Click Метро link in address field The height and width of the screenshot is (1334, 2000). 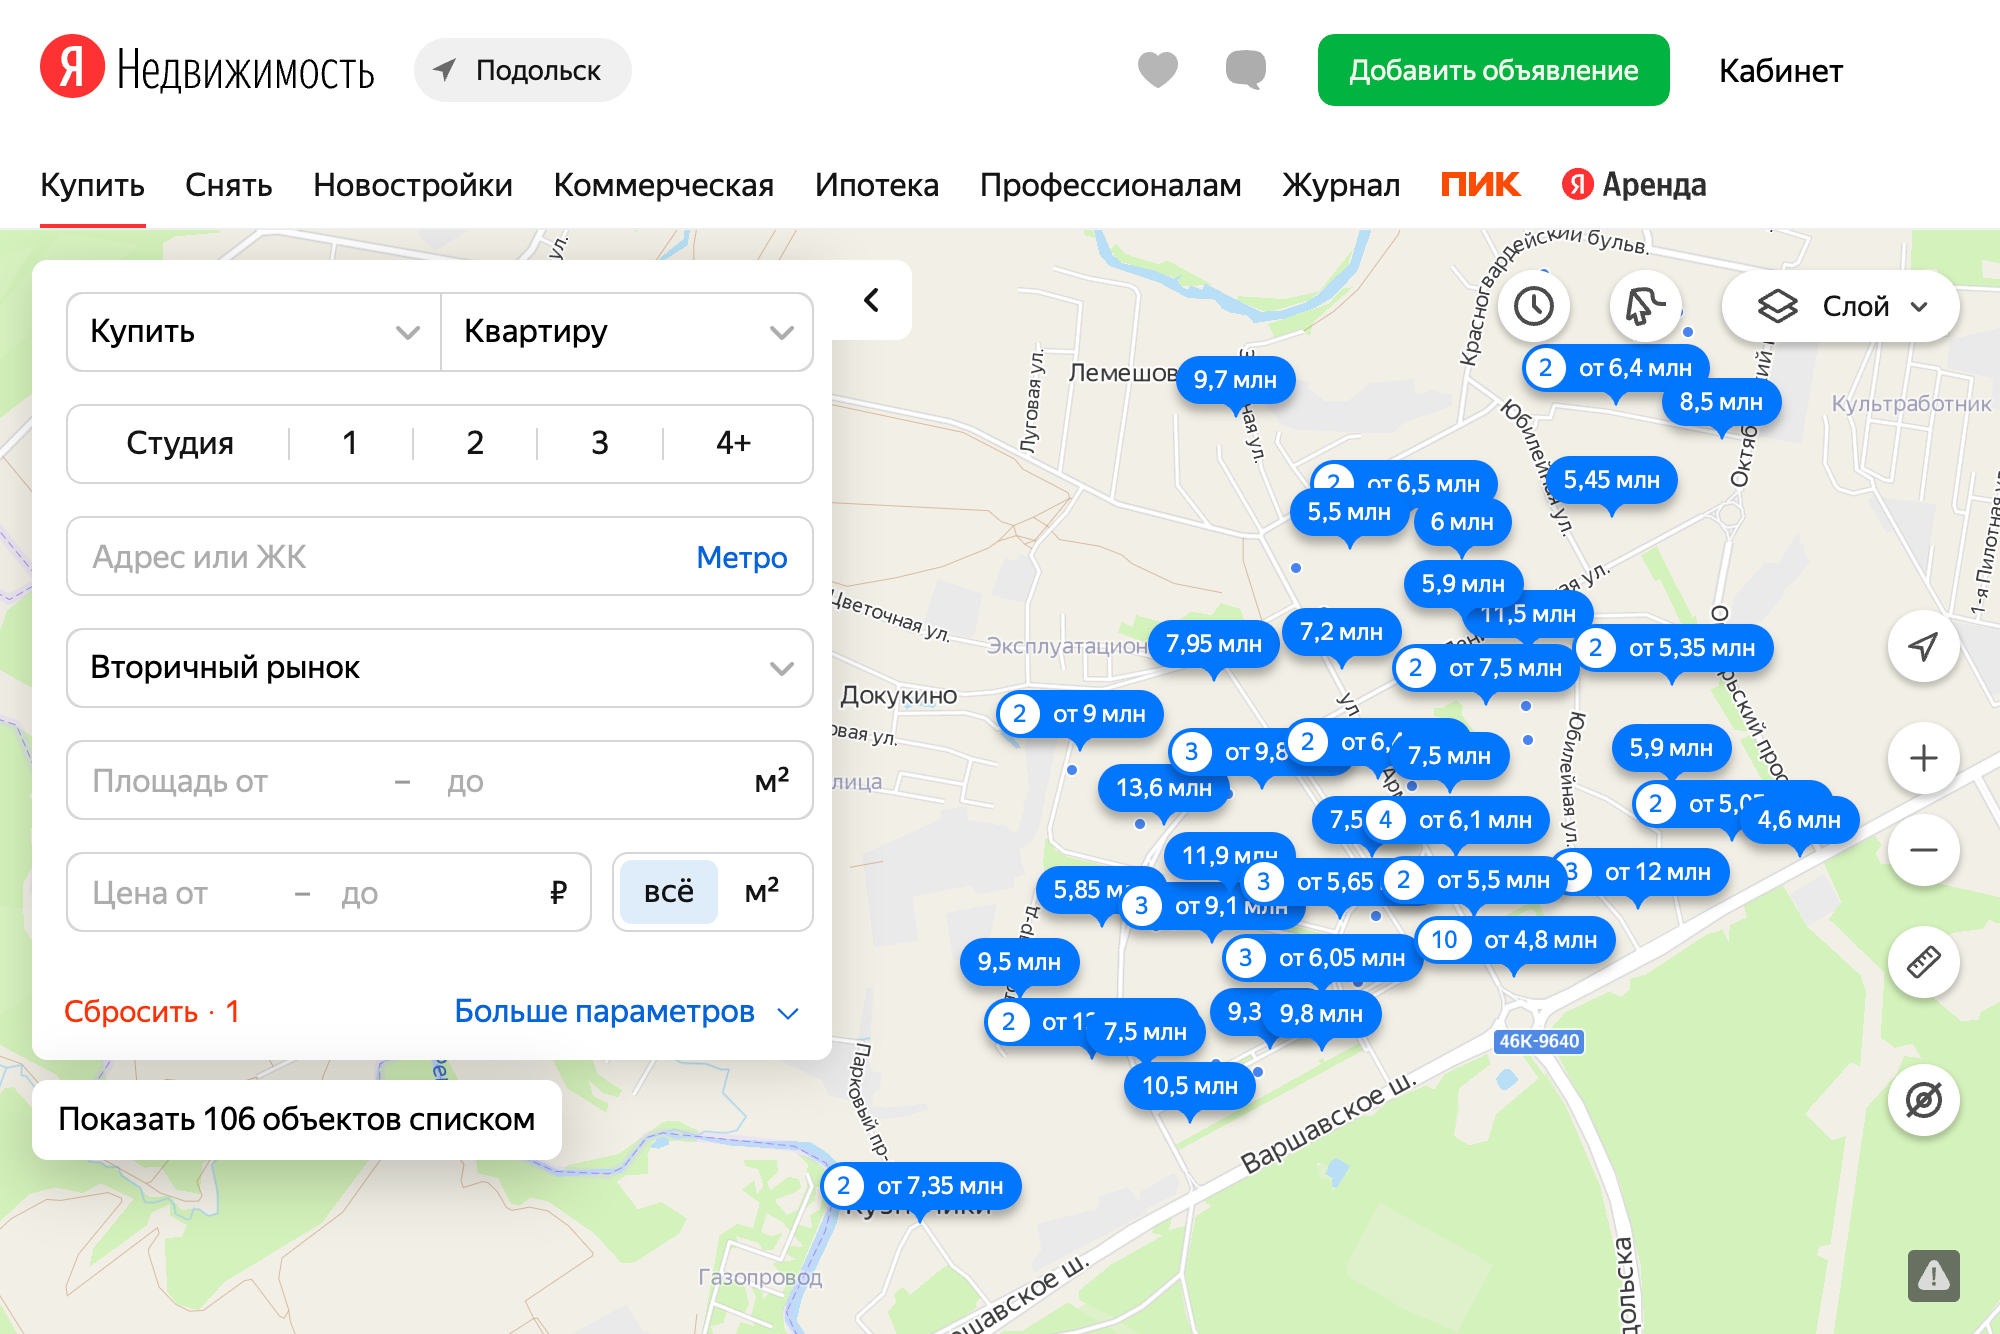point(742,557)
